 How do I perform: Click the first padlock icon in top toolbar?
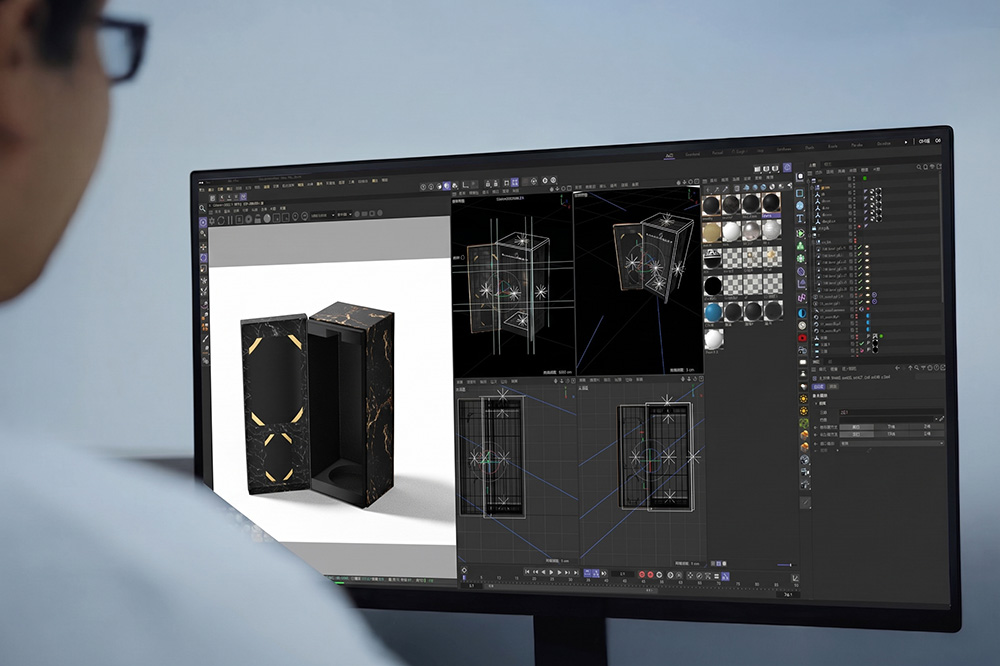(488, 184)
